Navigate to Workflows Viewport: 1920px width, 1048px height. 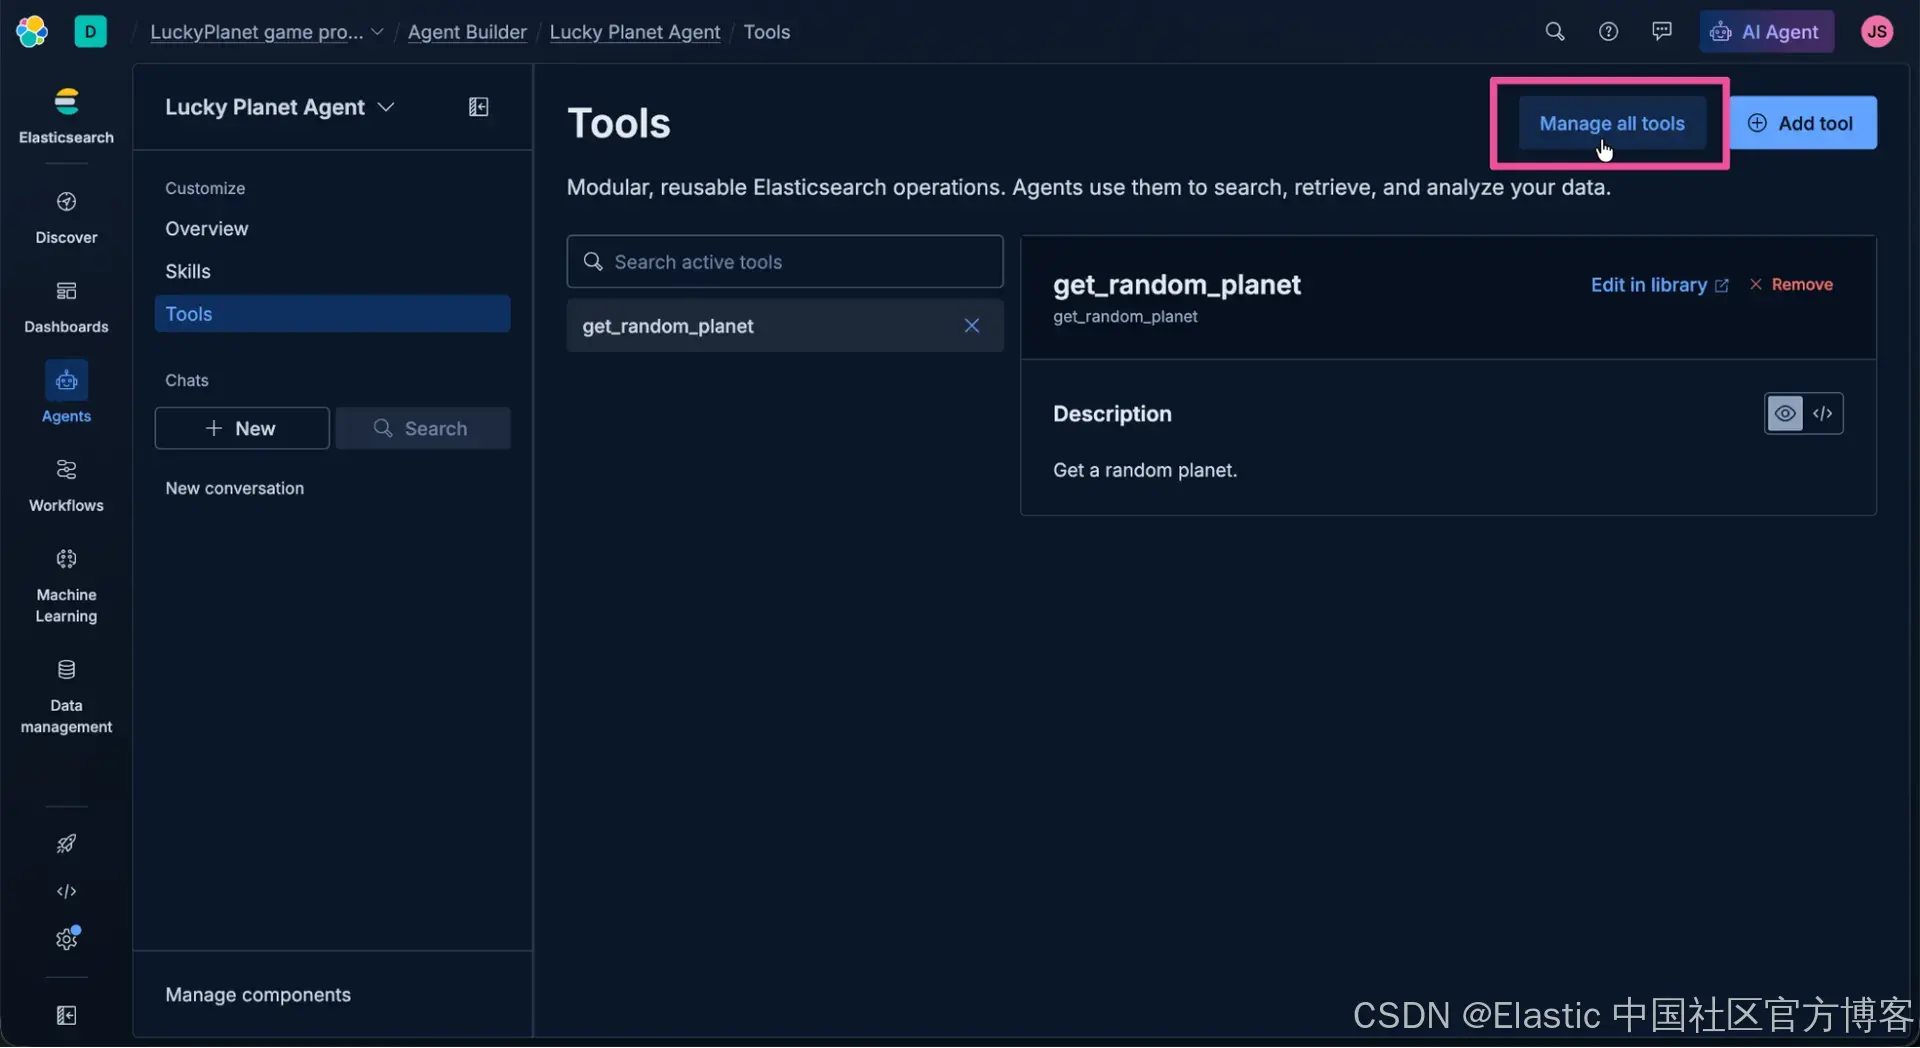point(66,485)
